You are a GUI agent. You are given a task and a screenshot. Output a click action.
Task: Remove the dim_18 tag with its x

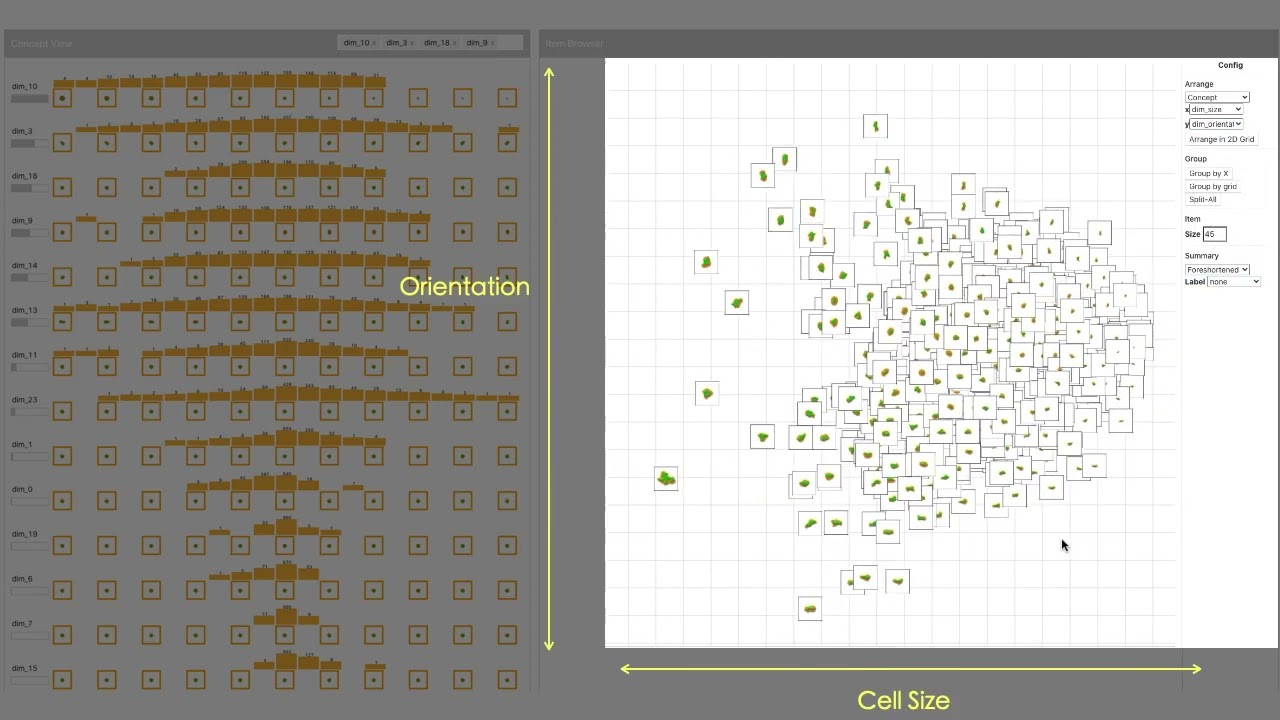point(453,43)
